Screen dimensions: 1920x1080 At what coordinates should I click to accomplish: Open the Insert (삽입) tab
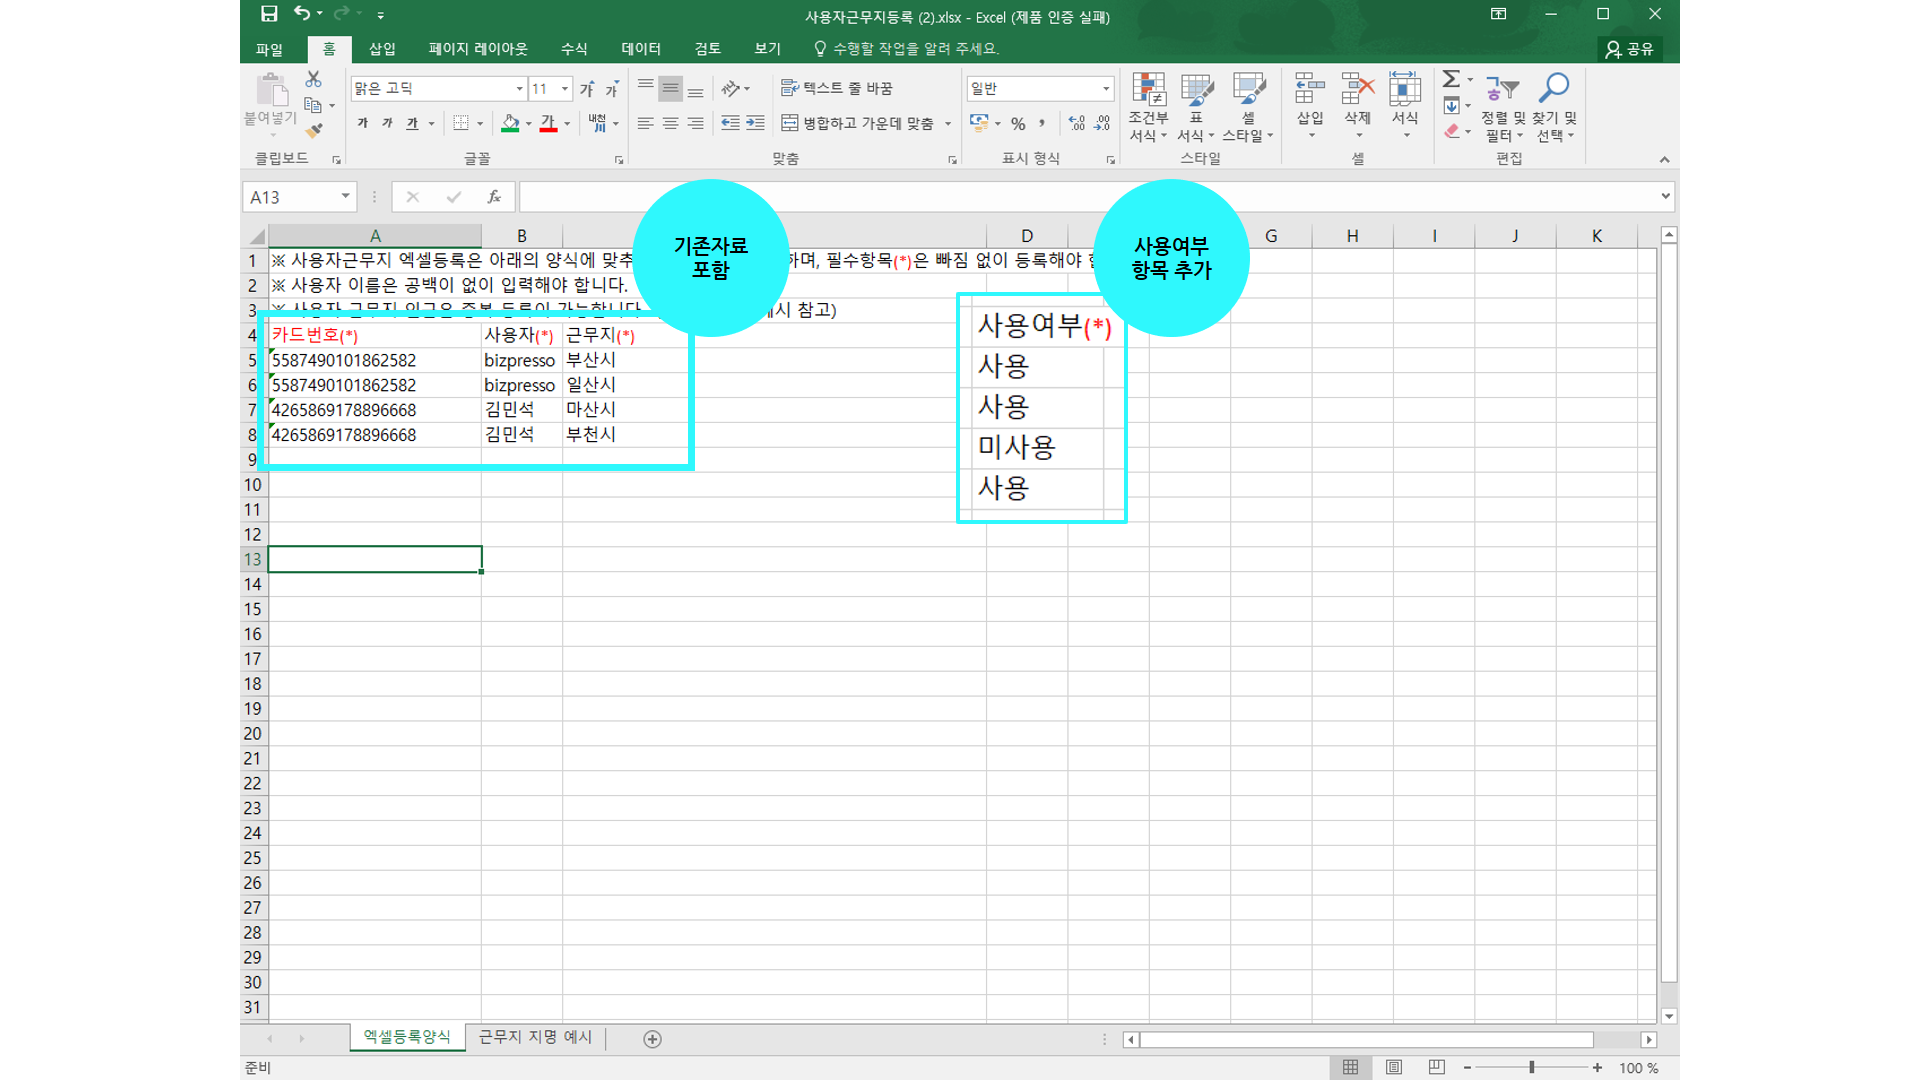[382, 49]
